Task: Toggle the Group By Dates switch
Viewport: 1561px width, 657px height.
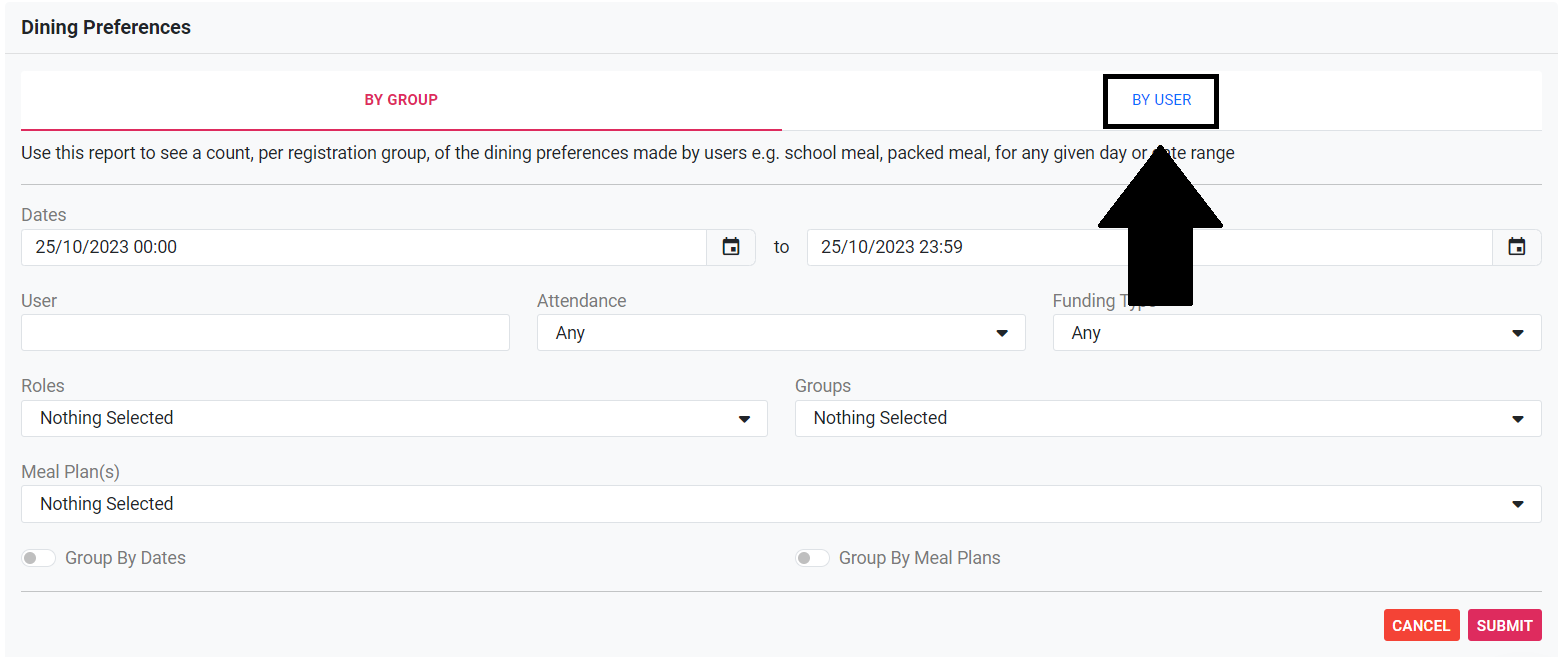Action: 39,558
